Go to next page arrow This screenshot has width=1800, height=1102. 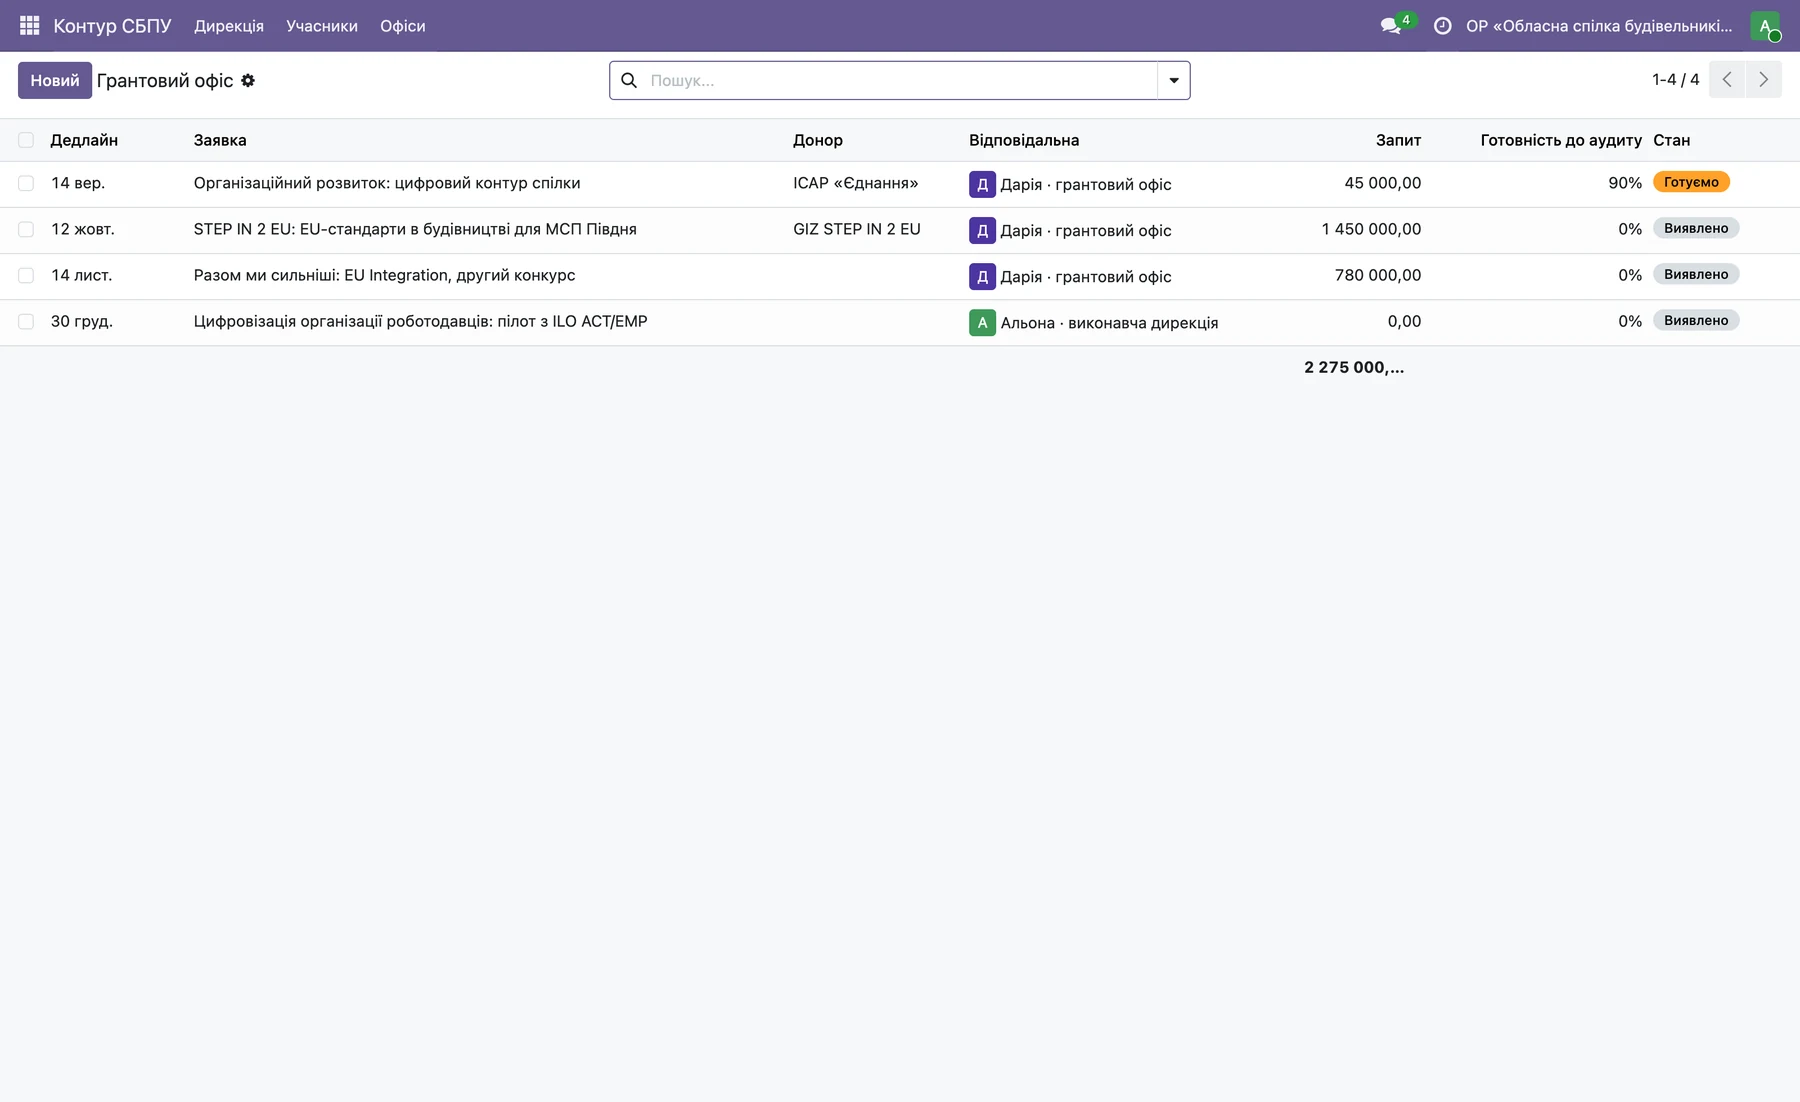pos(1764,79)
